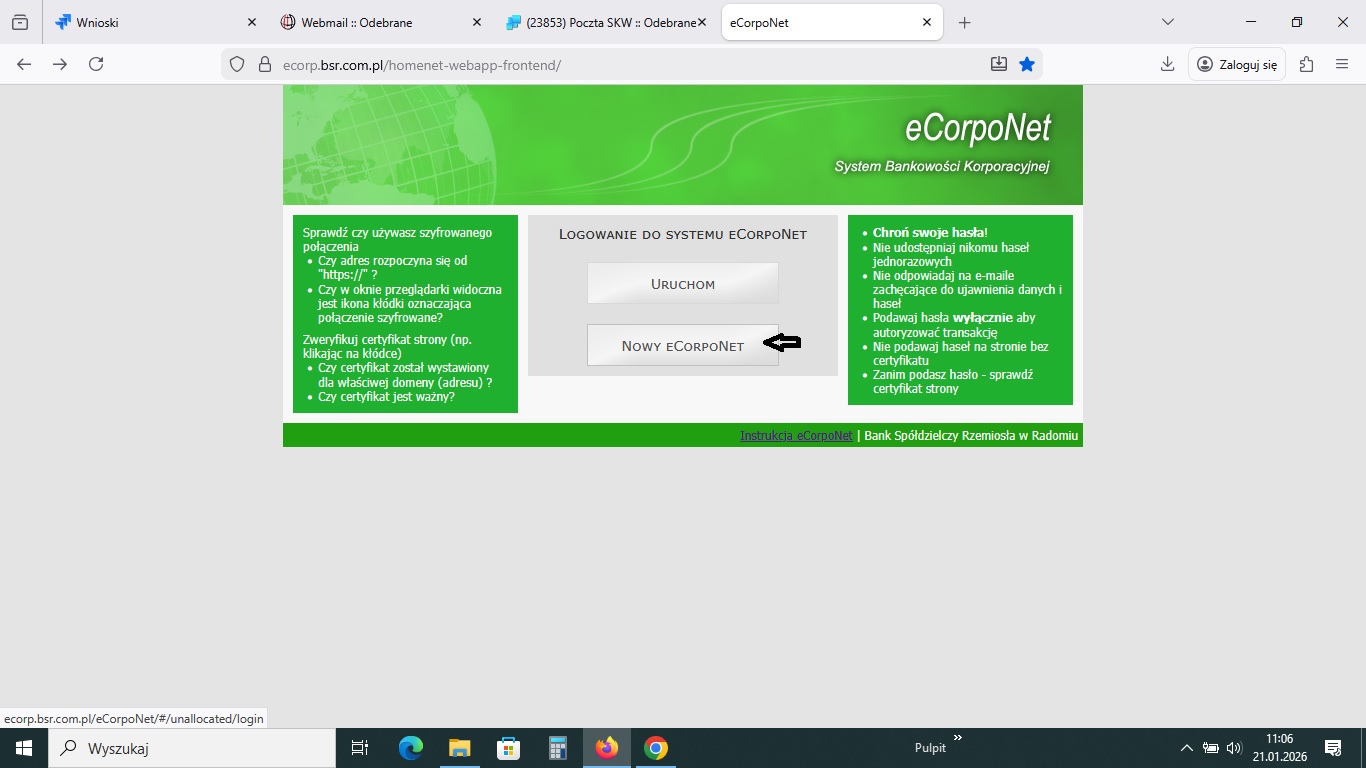1366x768 pixels.
Task: Click the Zanim podasz hasło bullet
Action: 953,381
